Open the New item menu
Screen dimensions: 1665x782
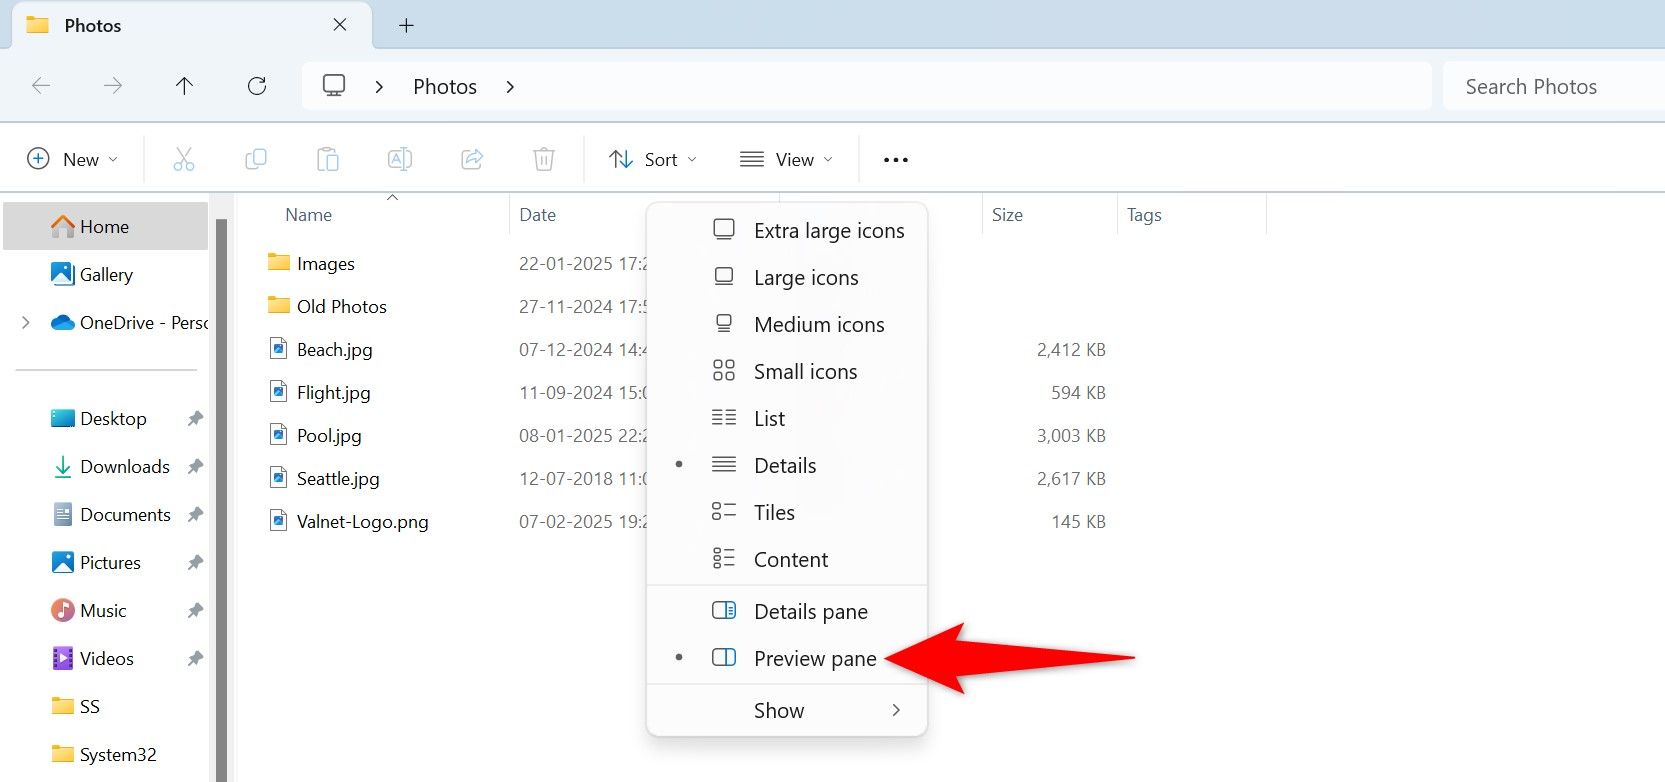[73, 159]
